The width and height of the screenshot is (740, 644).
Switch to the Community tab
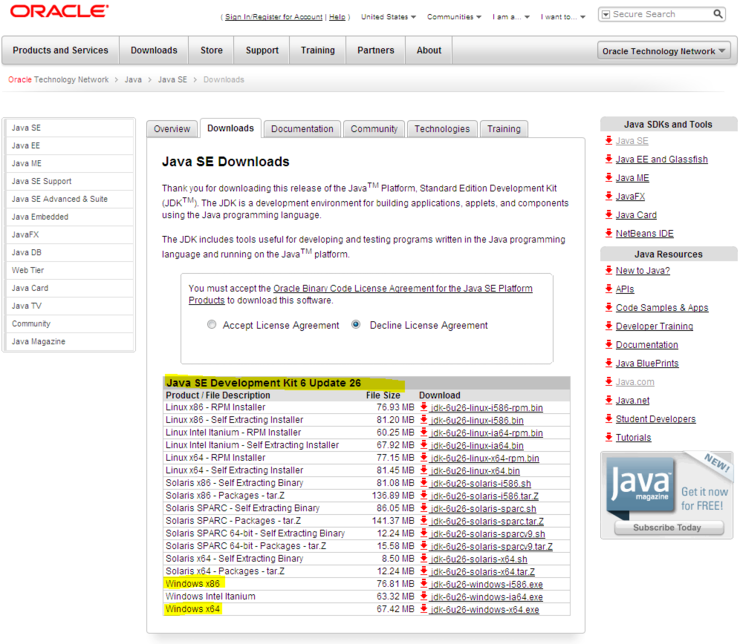click(374, 129)
